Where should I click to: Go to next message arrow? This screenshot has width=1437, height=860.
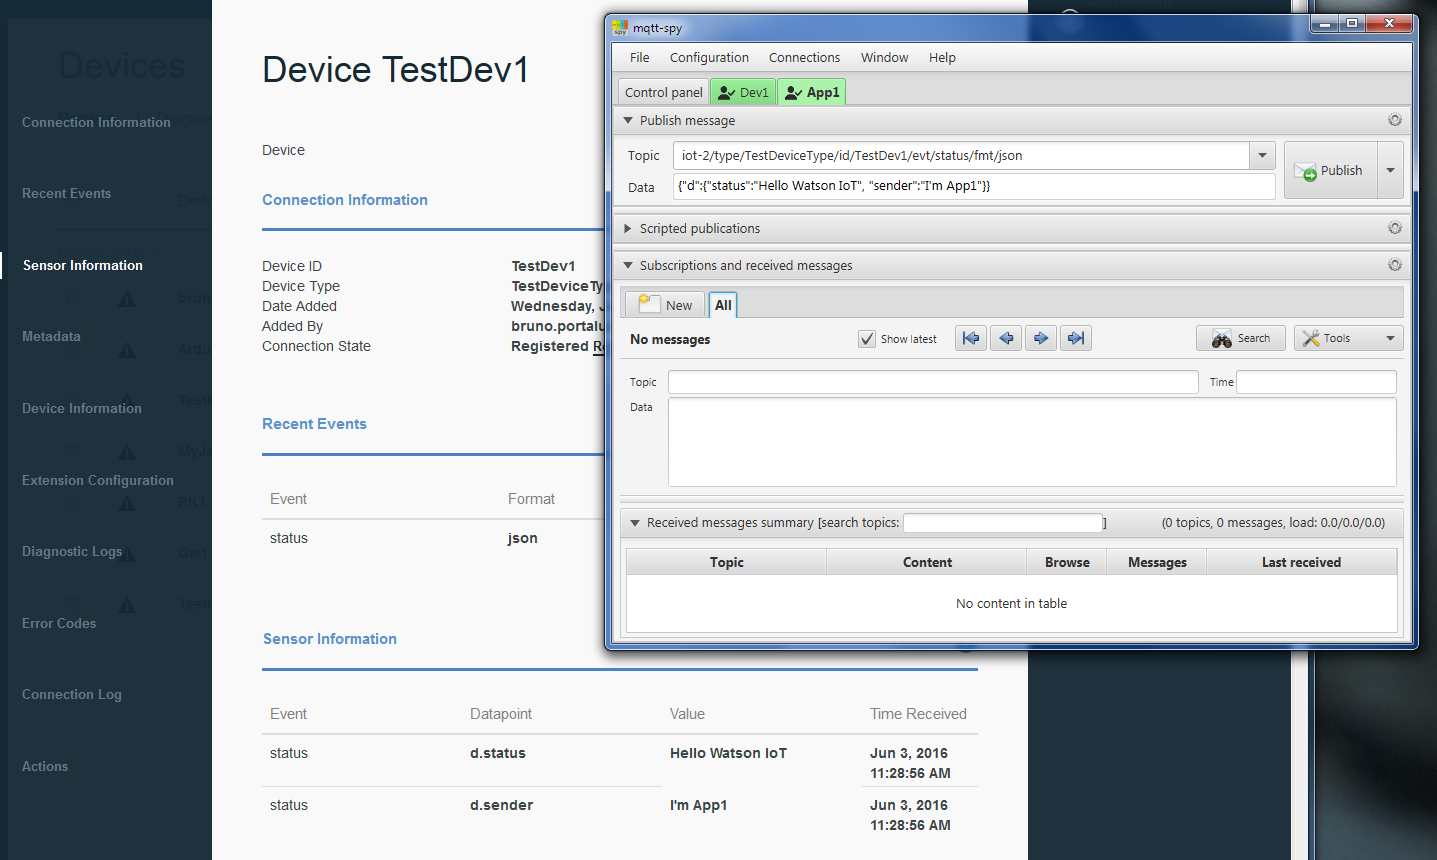click(x=1041, y=338)
